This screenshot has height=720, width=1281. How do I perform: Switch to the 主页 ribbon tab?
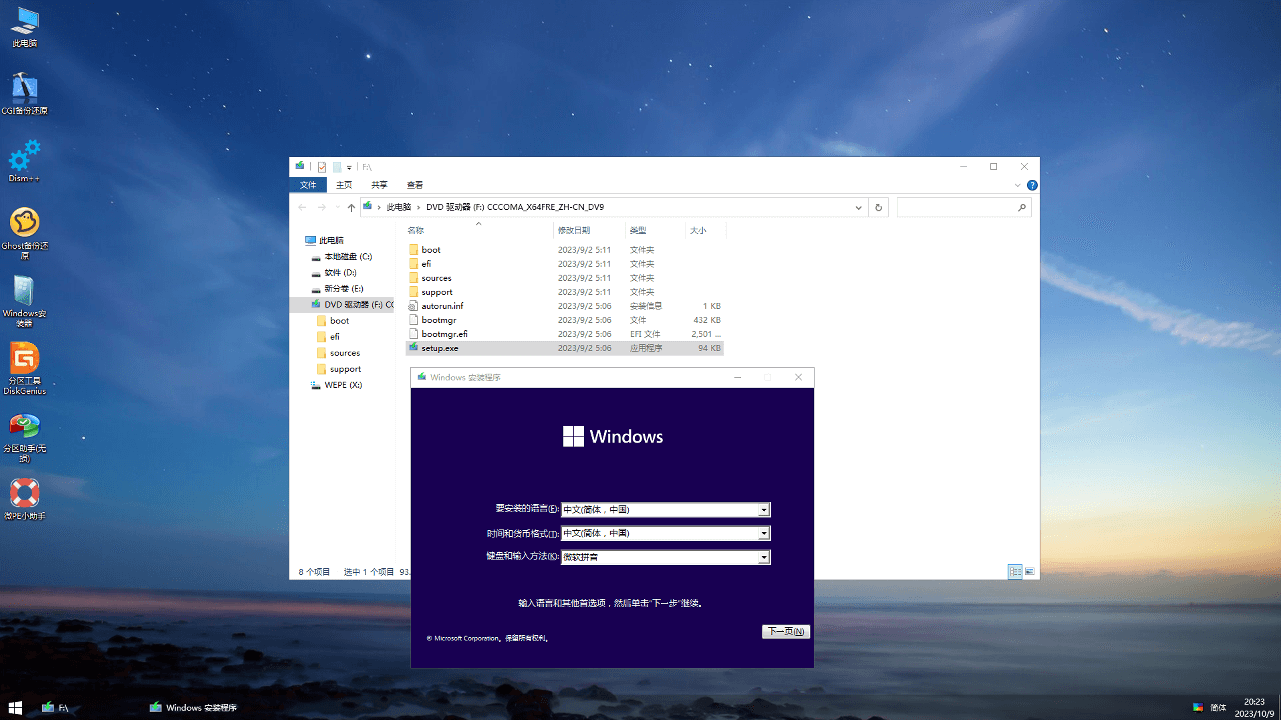[x=344, y=185]
